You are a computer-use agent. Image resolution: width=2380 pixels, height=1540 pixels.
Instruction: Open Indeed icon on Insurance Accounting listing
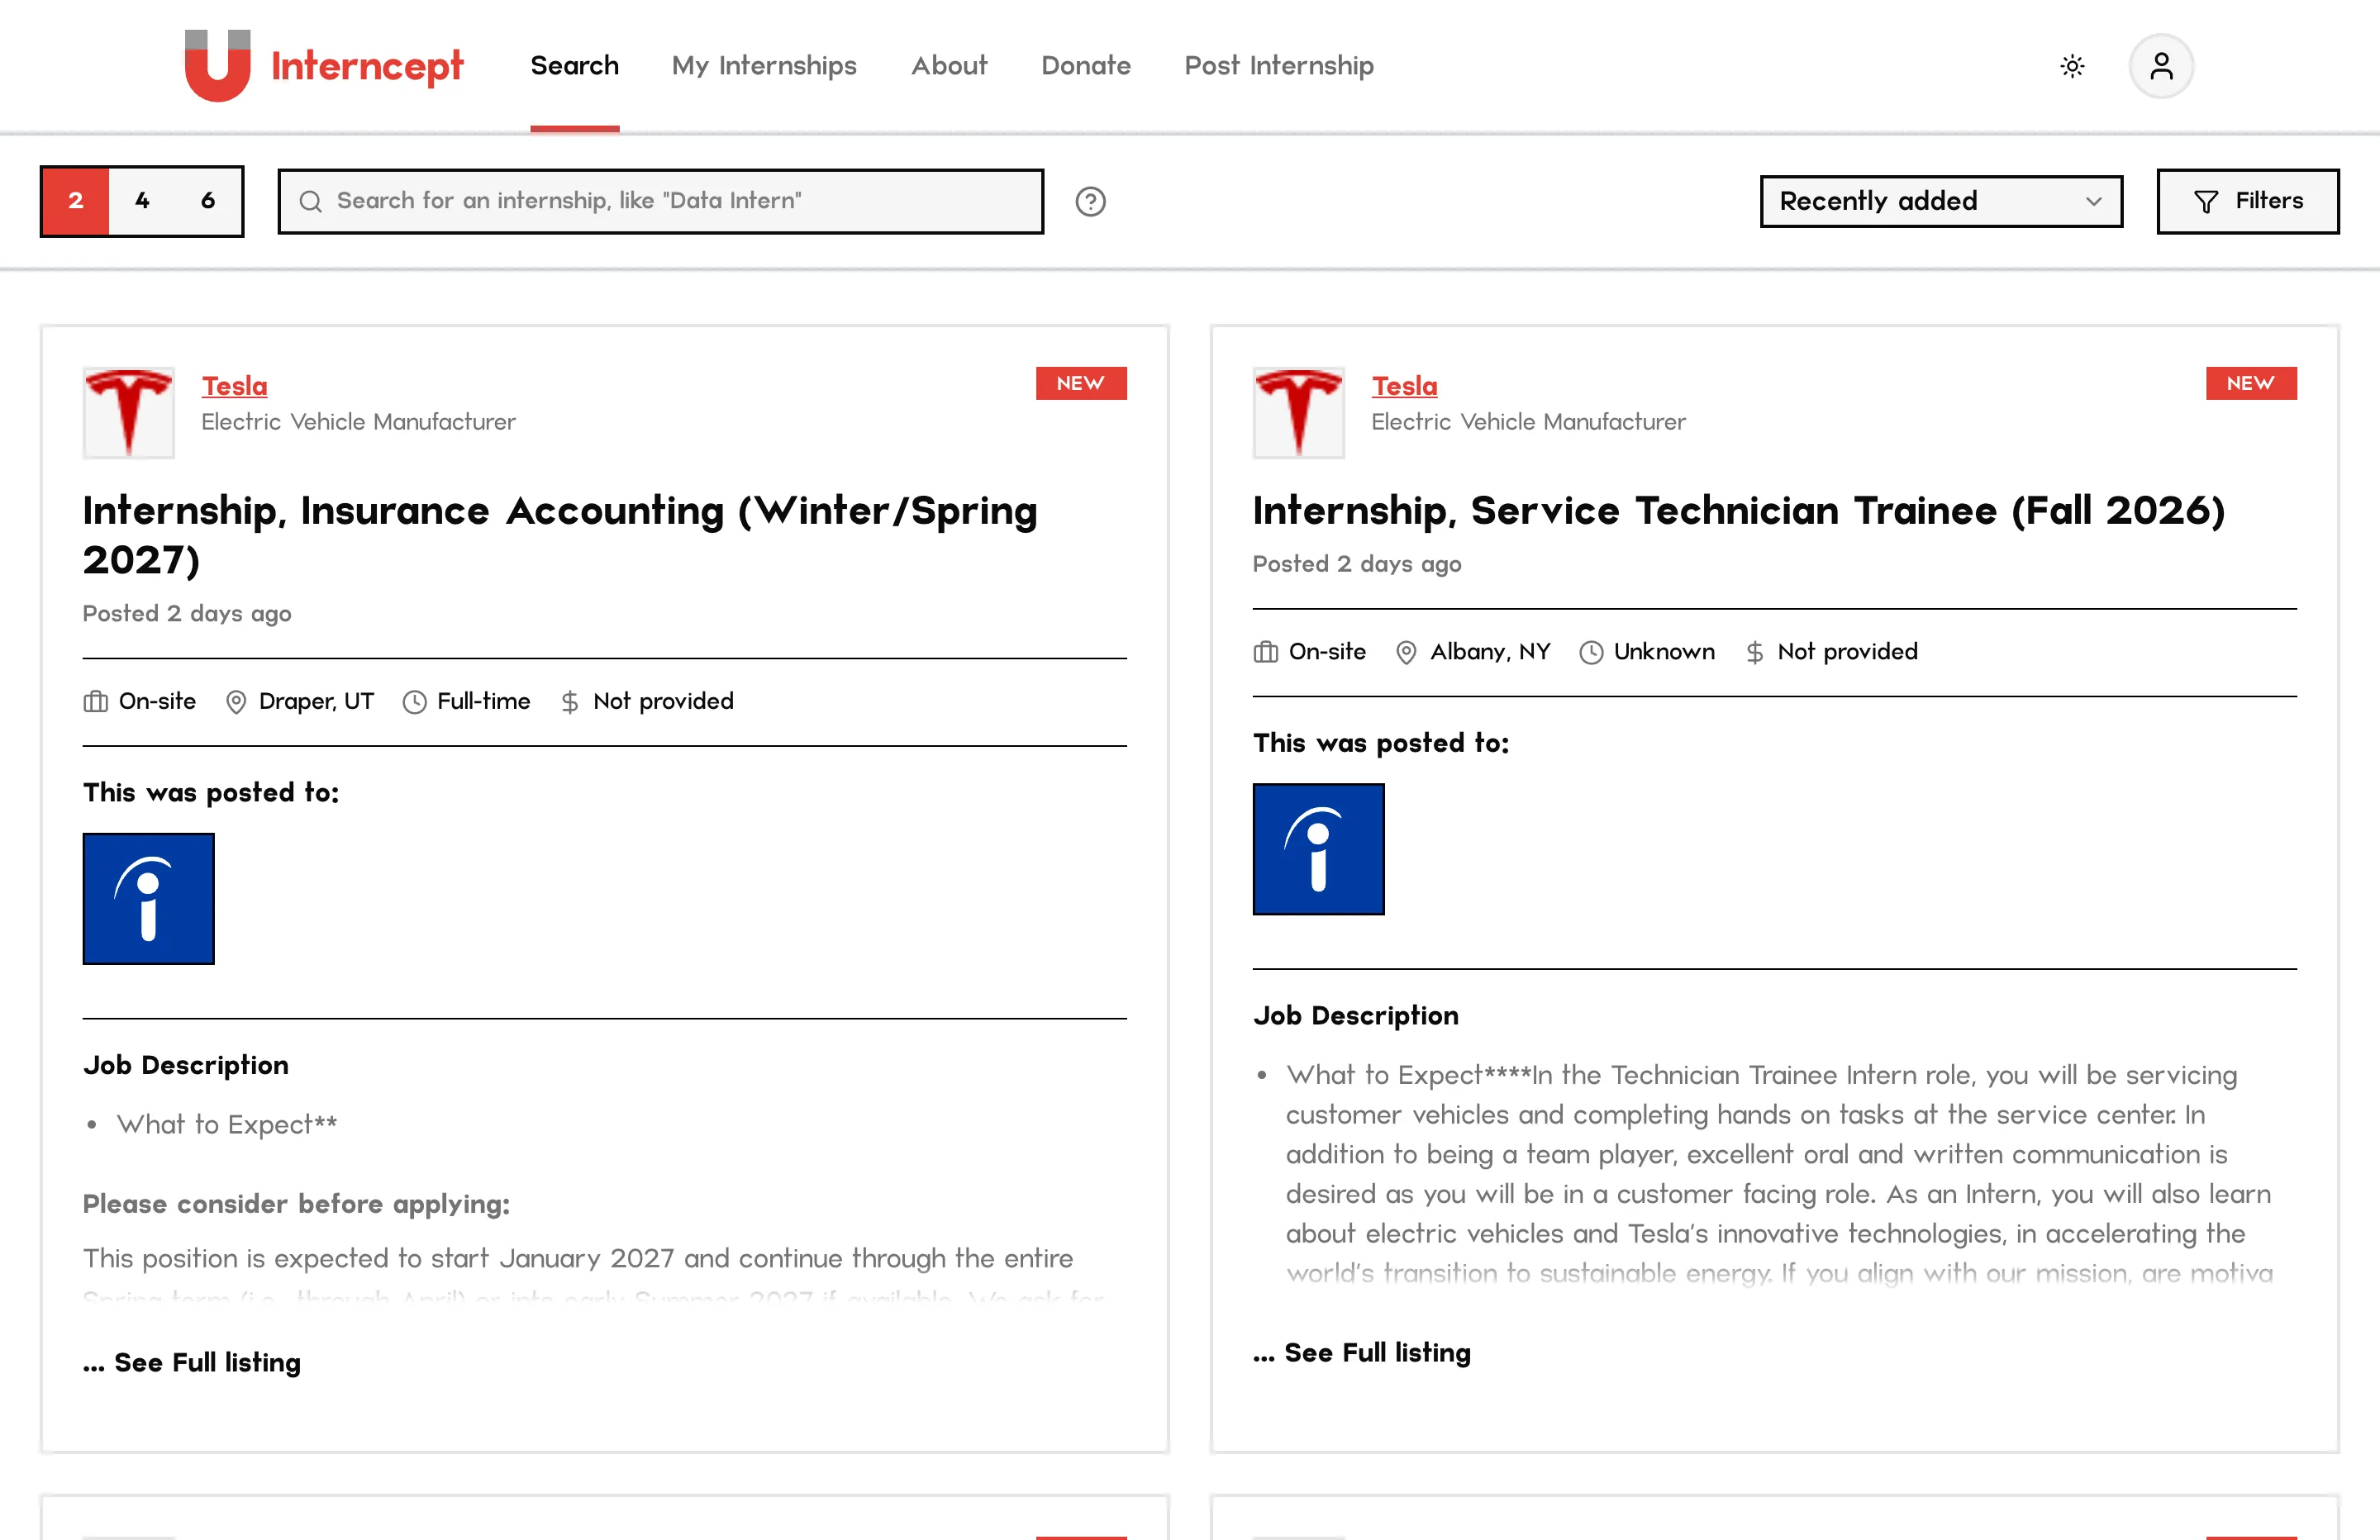pos(148,898)
